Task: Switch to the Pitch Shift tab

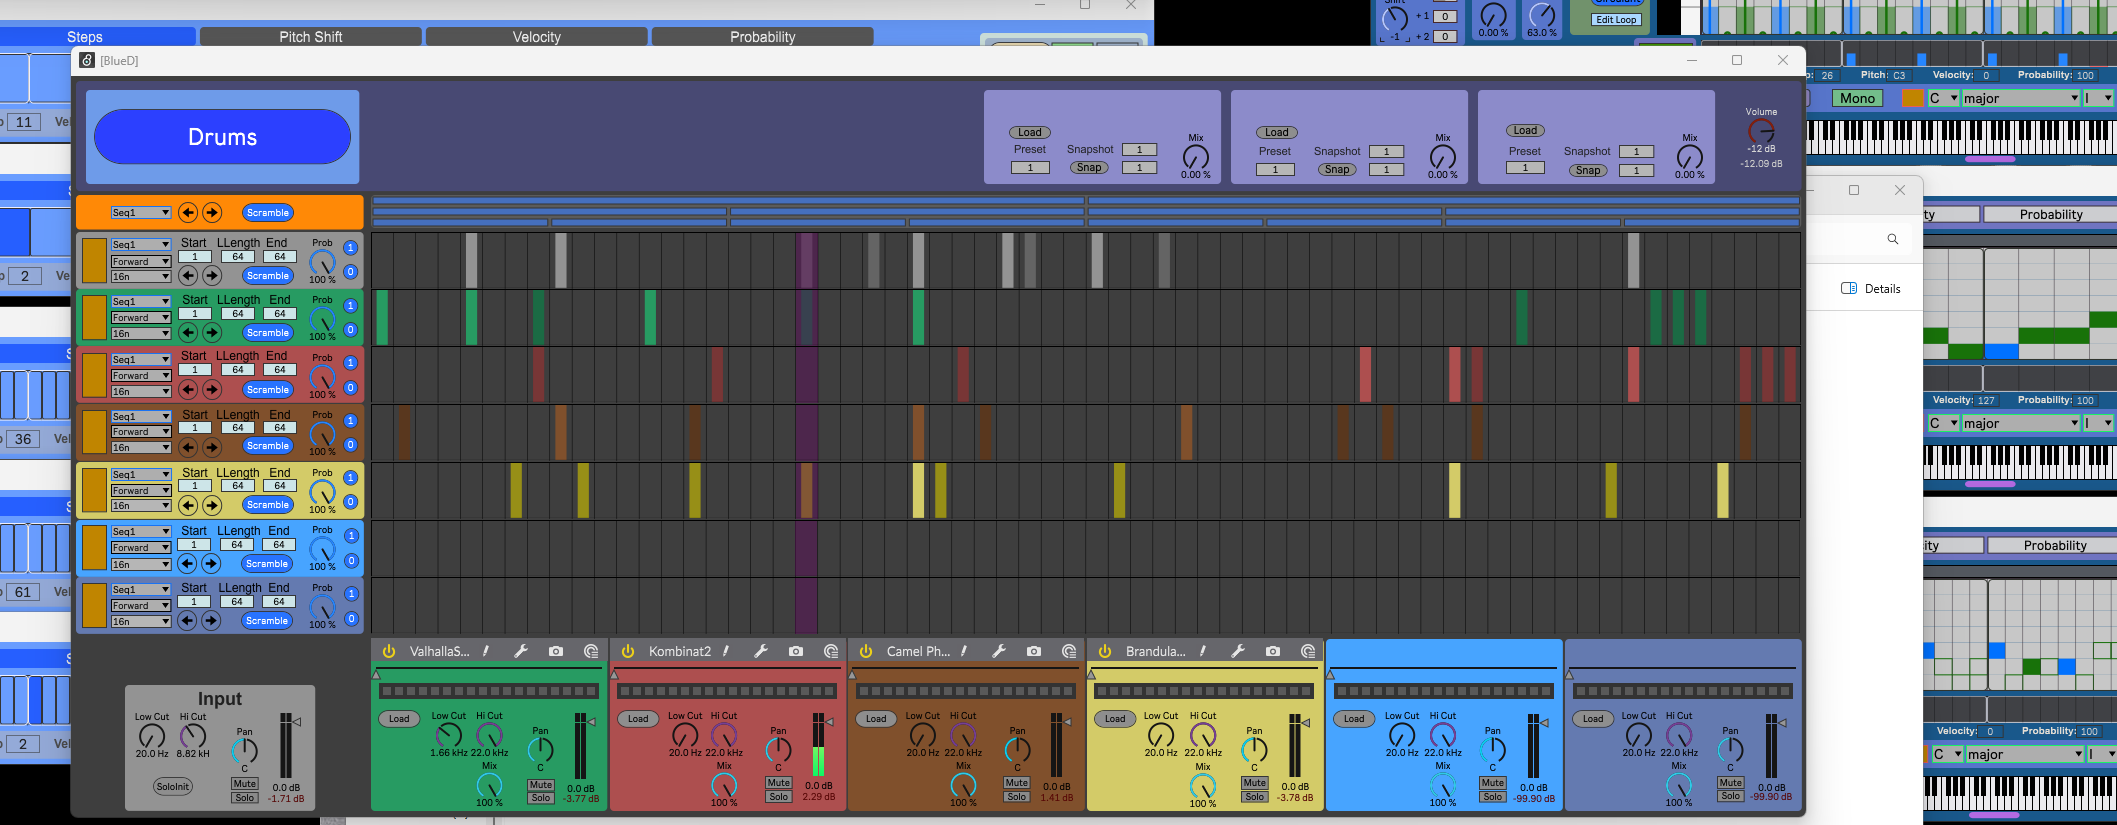Action: 311,37
